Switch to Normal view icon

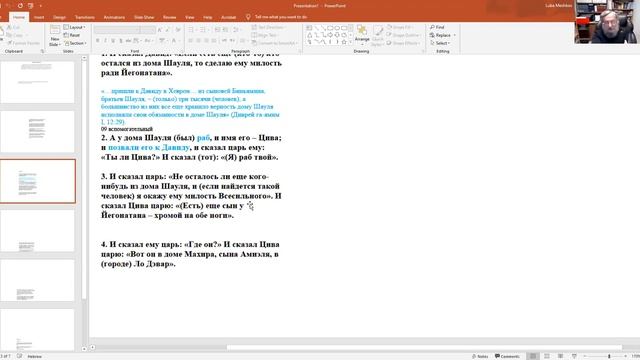(x=533, y=356)
